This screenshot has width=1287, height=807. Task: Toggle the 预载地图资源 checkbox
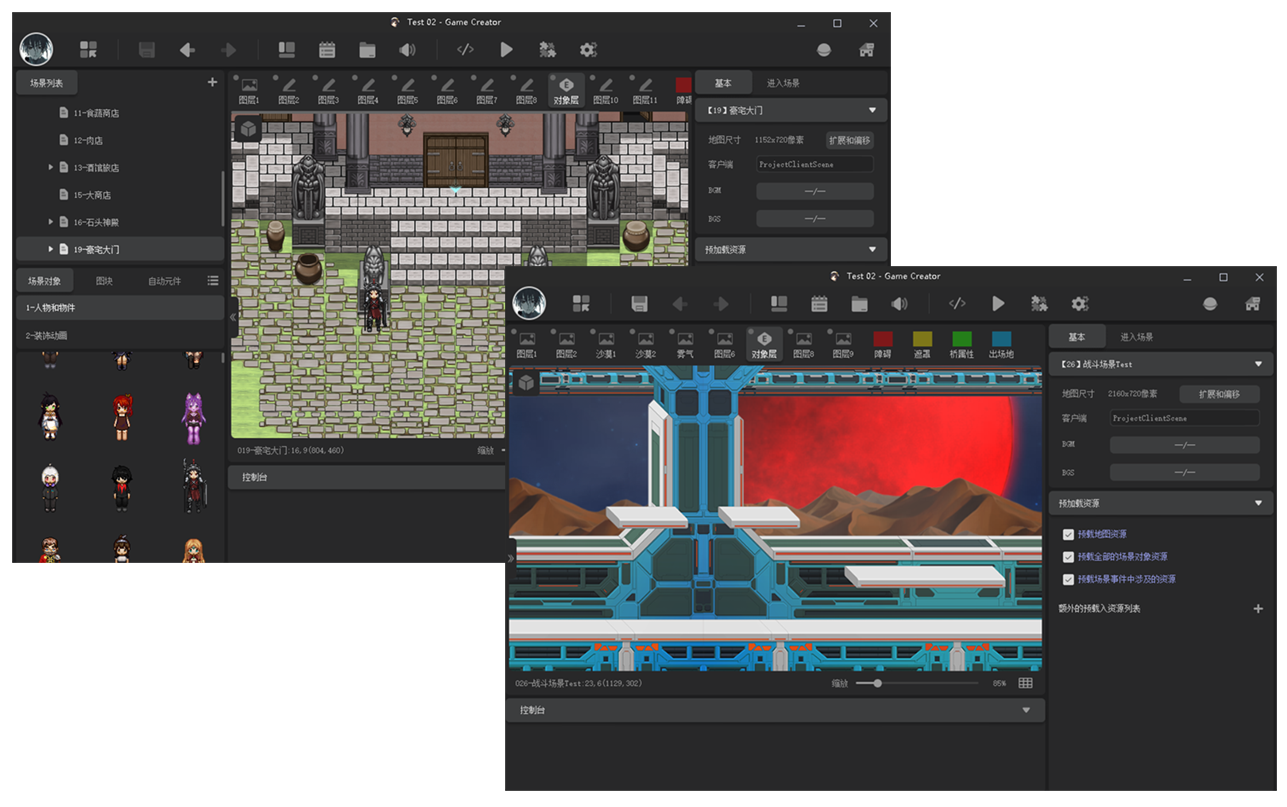[1068, 534]
